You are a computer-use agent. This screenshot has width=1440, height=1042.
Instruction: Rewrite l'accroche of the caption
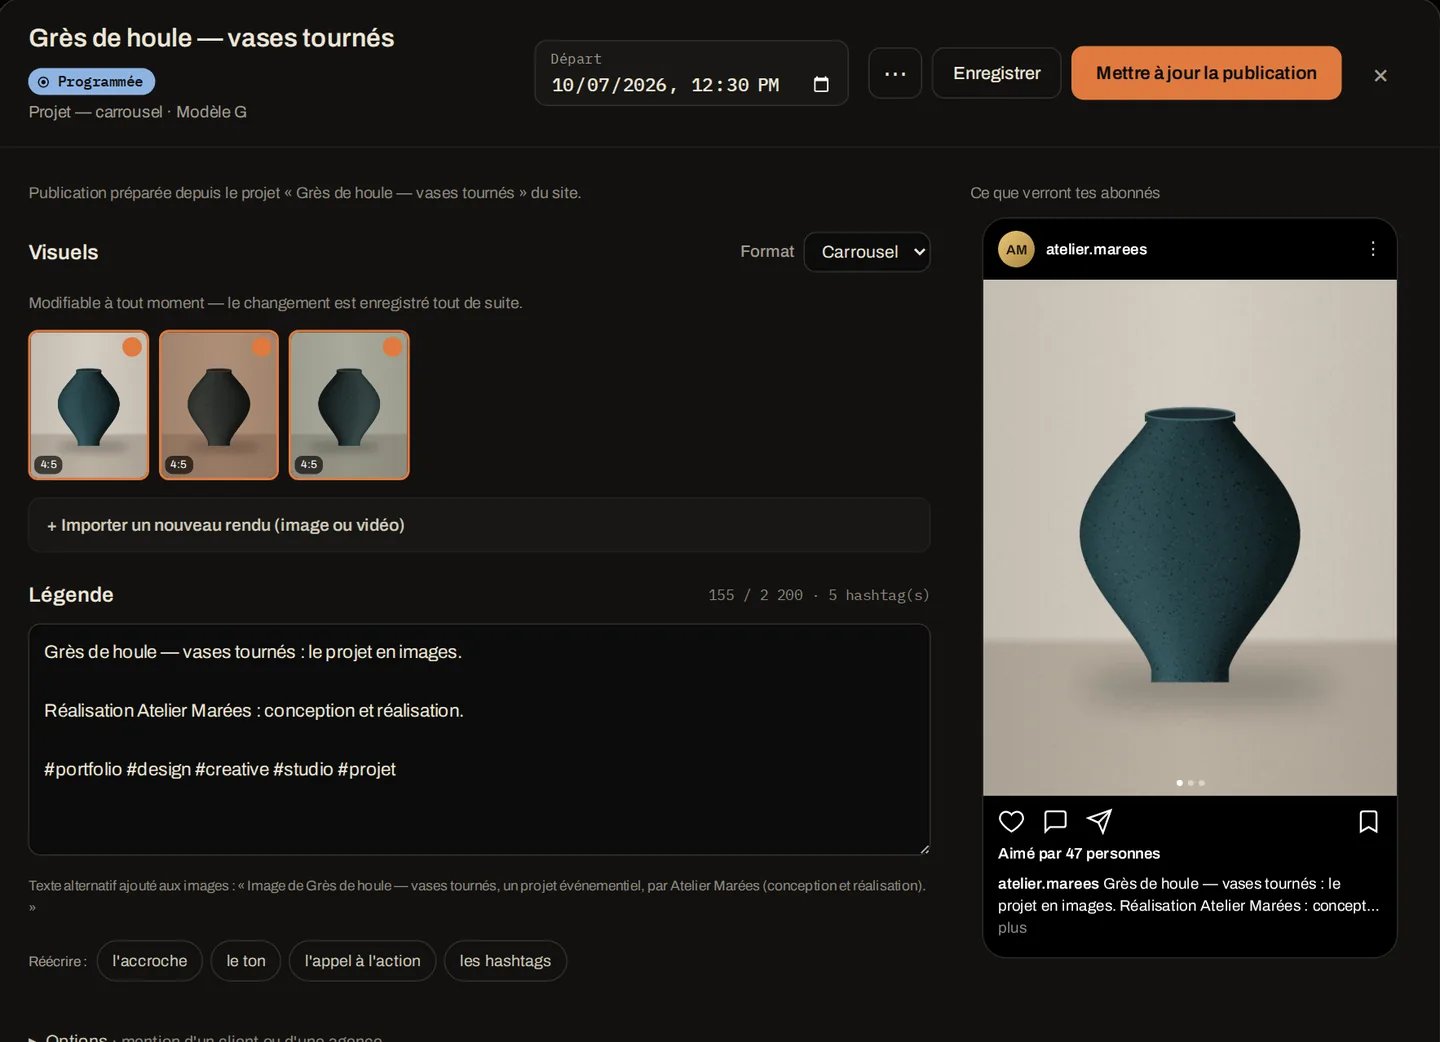point(150,961)
